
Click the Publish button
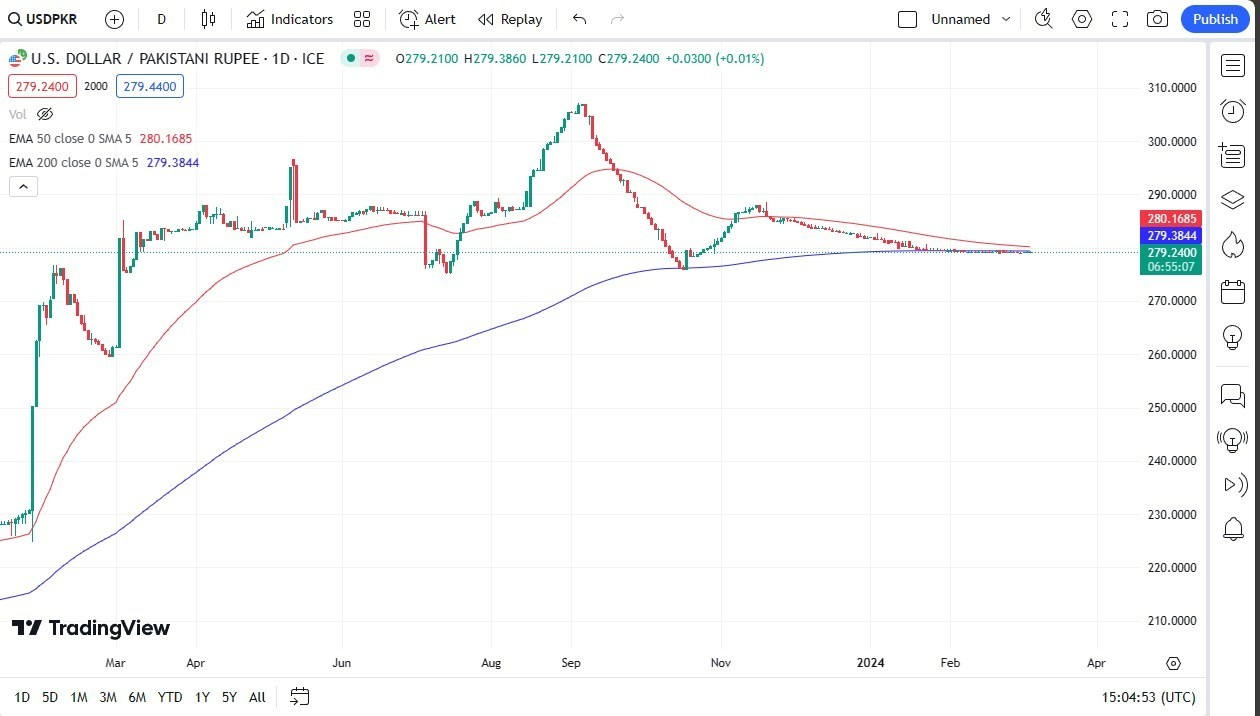pyautogui.click(x=1215, y=19)
